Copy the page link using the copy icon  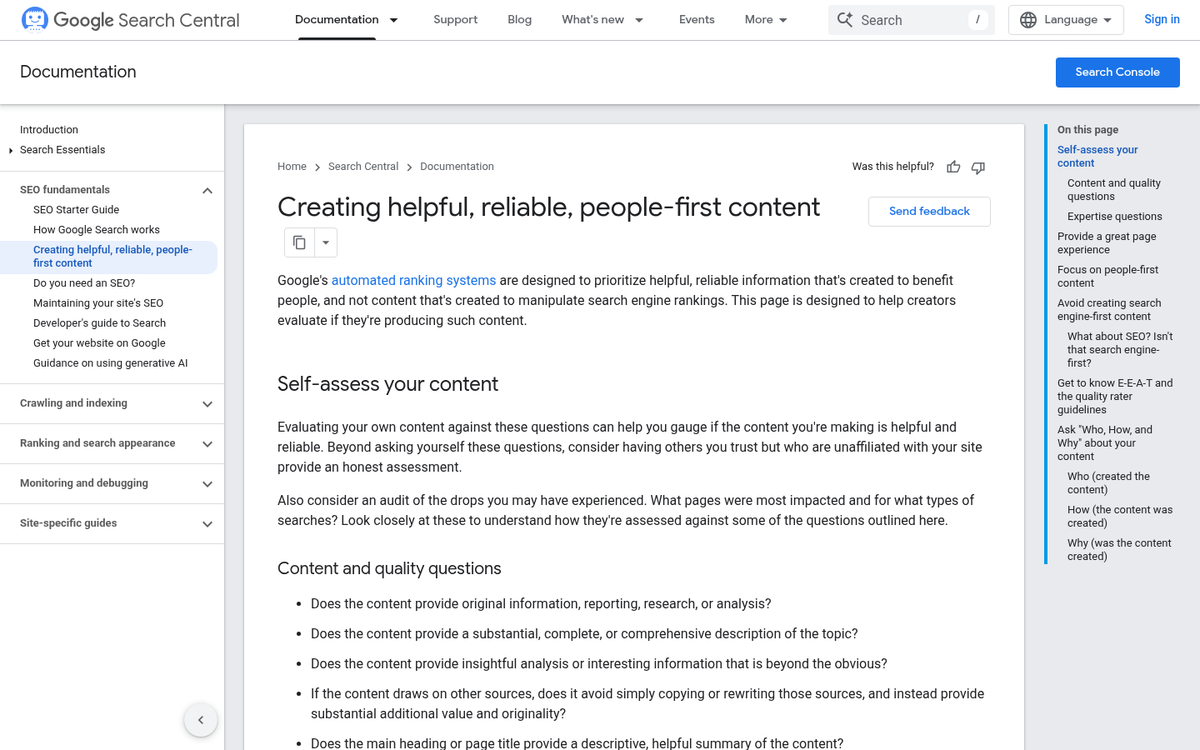tap(297, 242)
